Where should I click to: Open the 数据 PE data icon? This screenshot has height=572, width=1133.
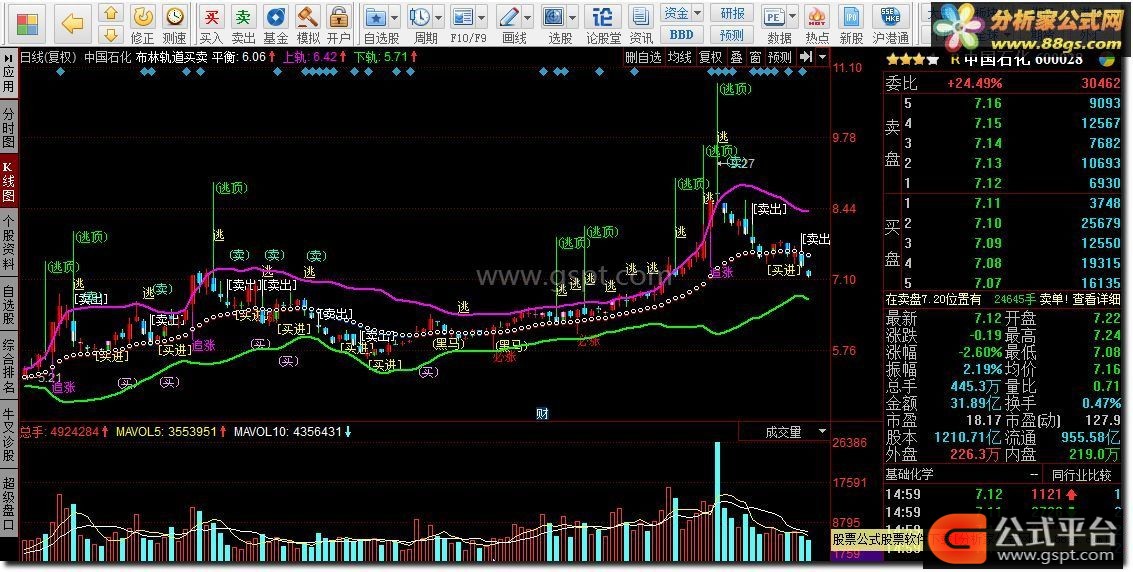[774, 17]
